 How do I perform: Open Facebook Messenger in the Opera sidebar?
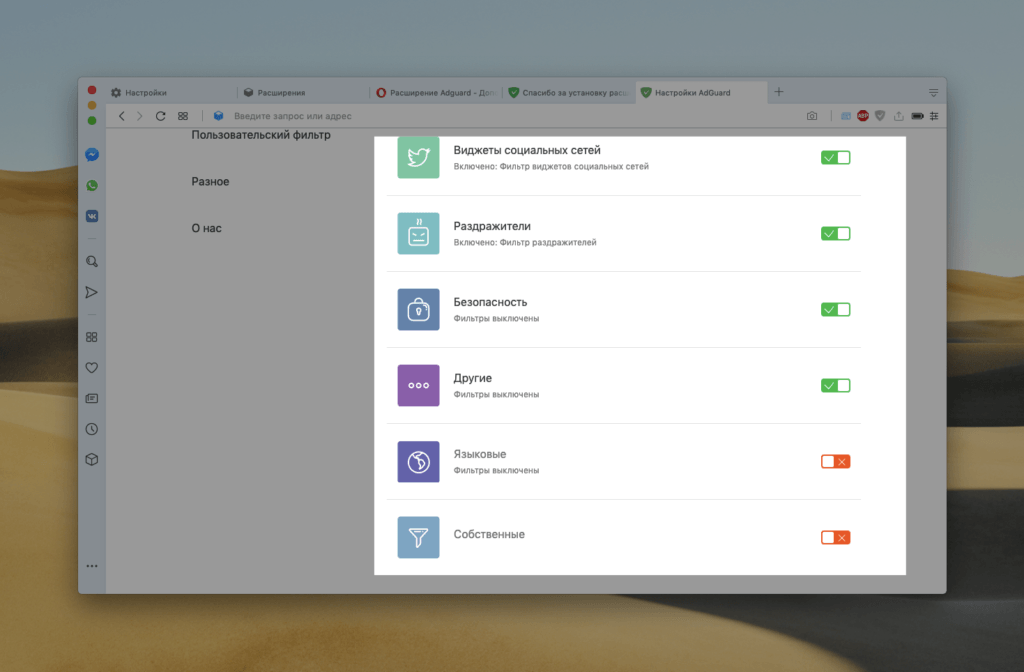click(x=92, y=155)
